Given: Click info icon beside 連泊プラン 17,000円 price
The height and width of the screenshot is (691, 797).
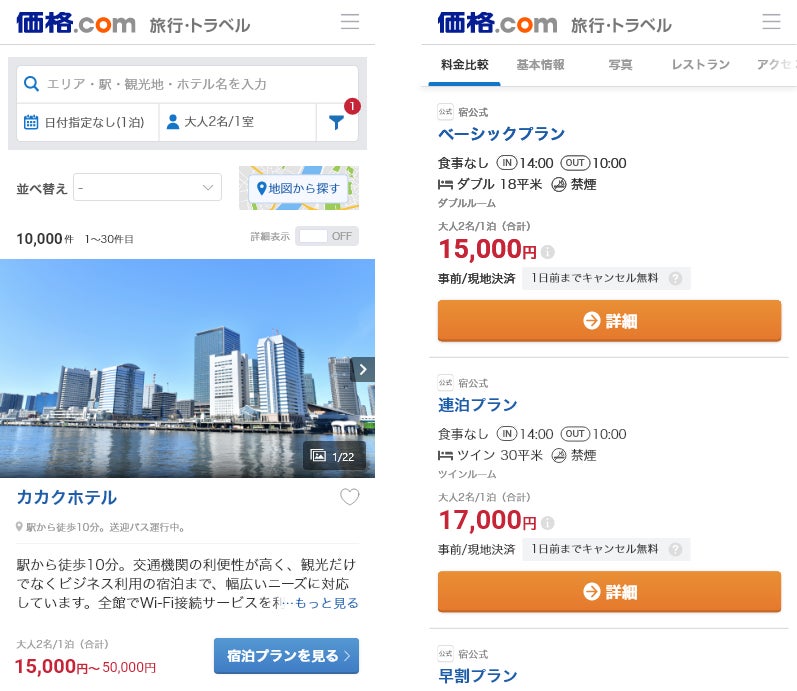Looking at the screenshot, I should click(x=548, y=523).
